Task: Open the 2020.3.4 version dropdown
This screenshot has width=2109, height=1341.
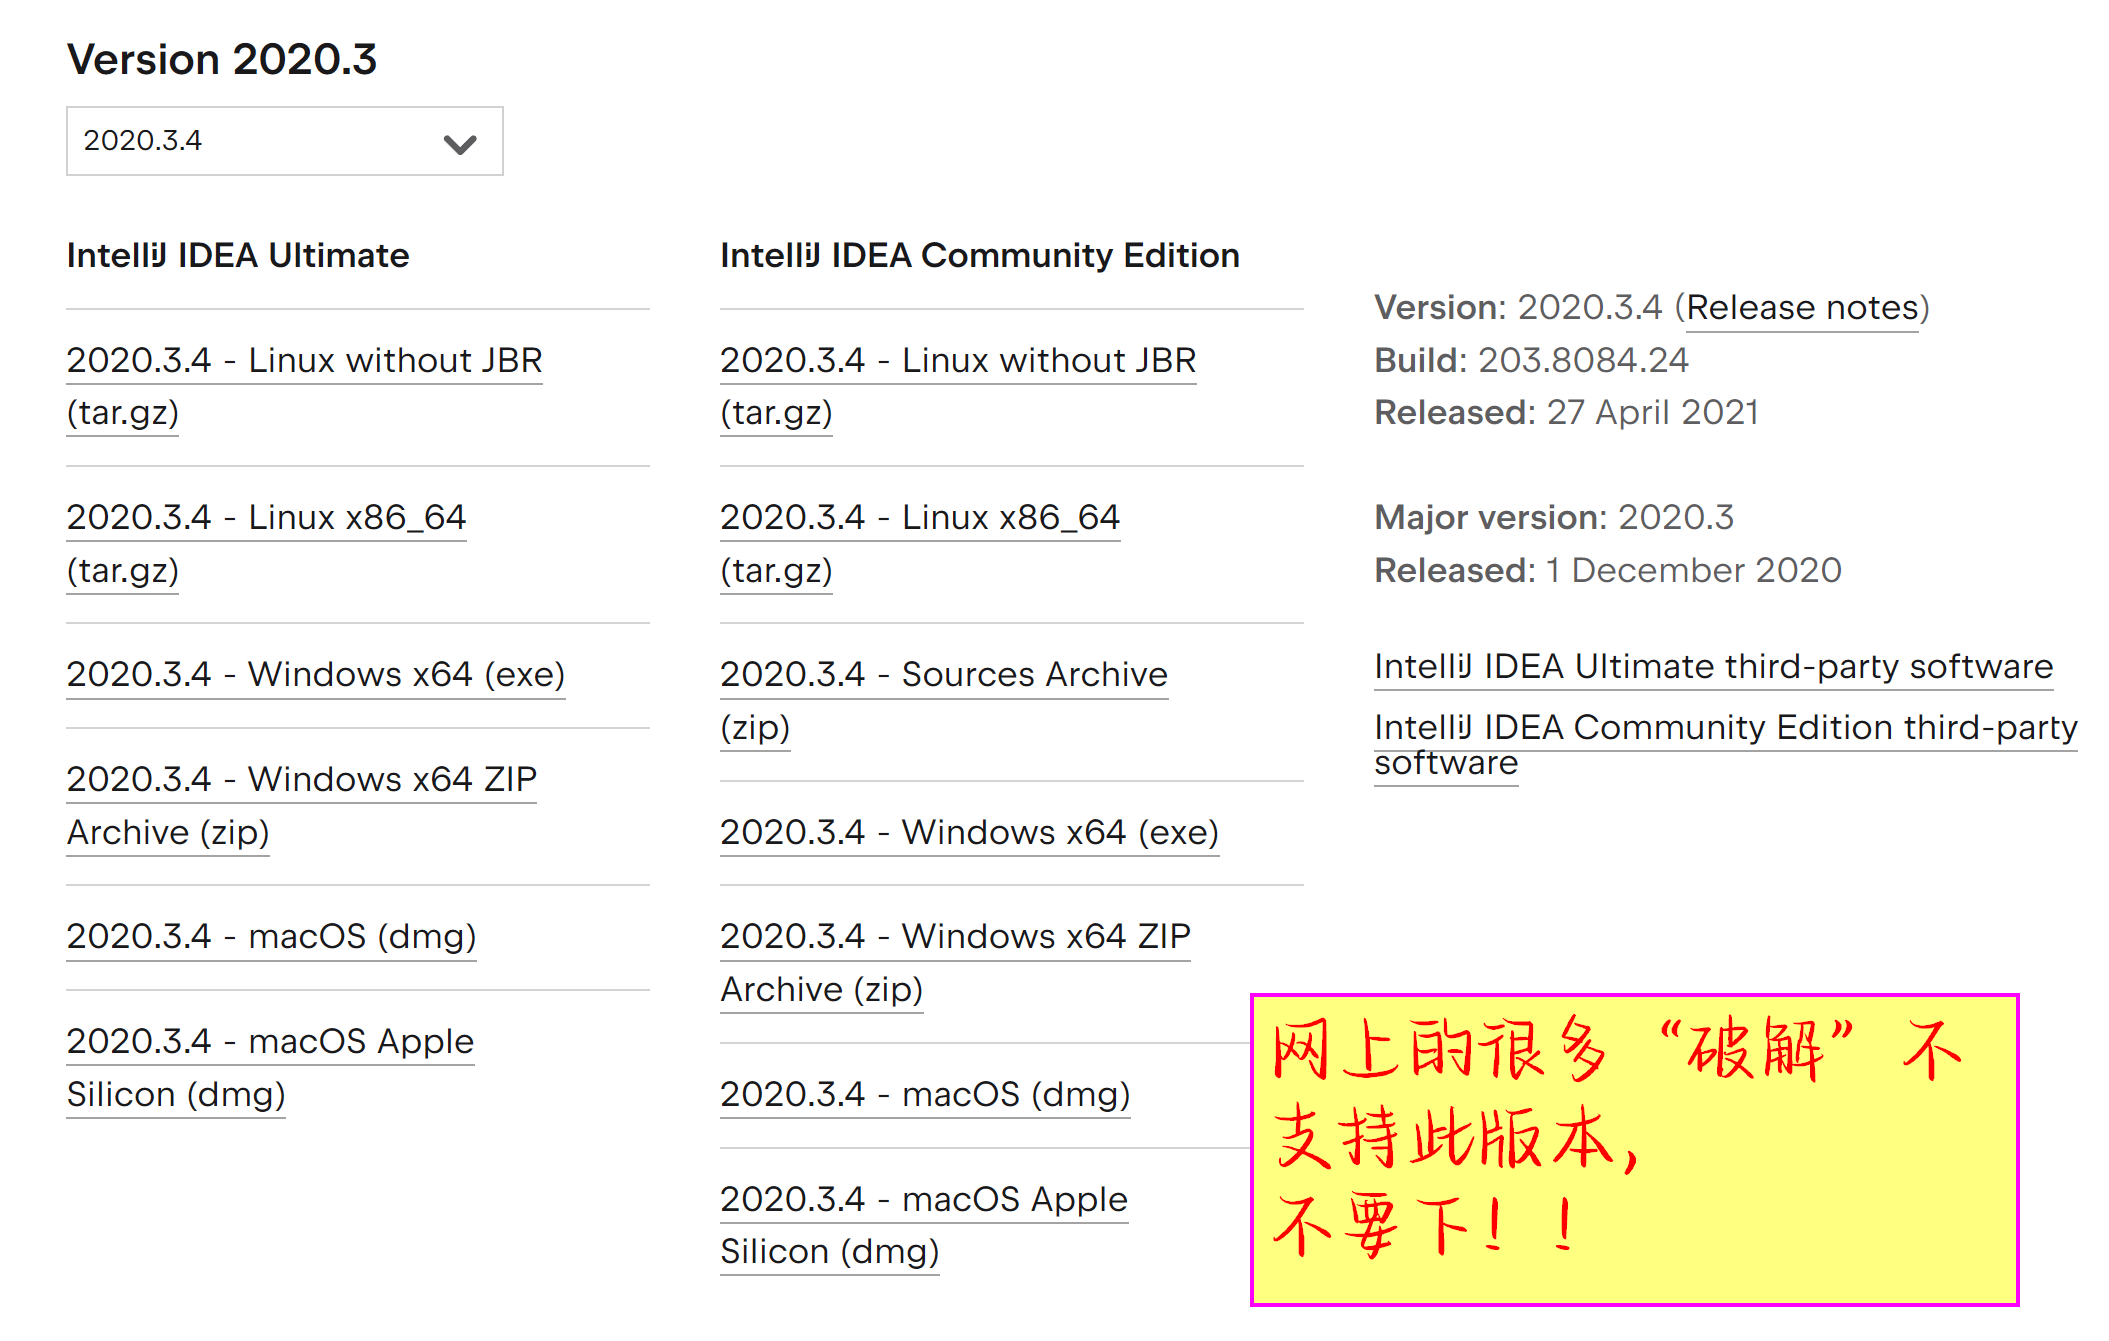Action: pyautogui.click(x=284, y=141)
